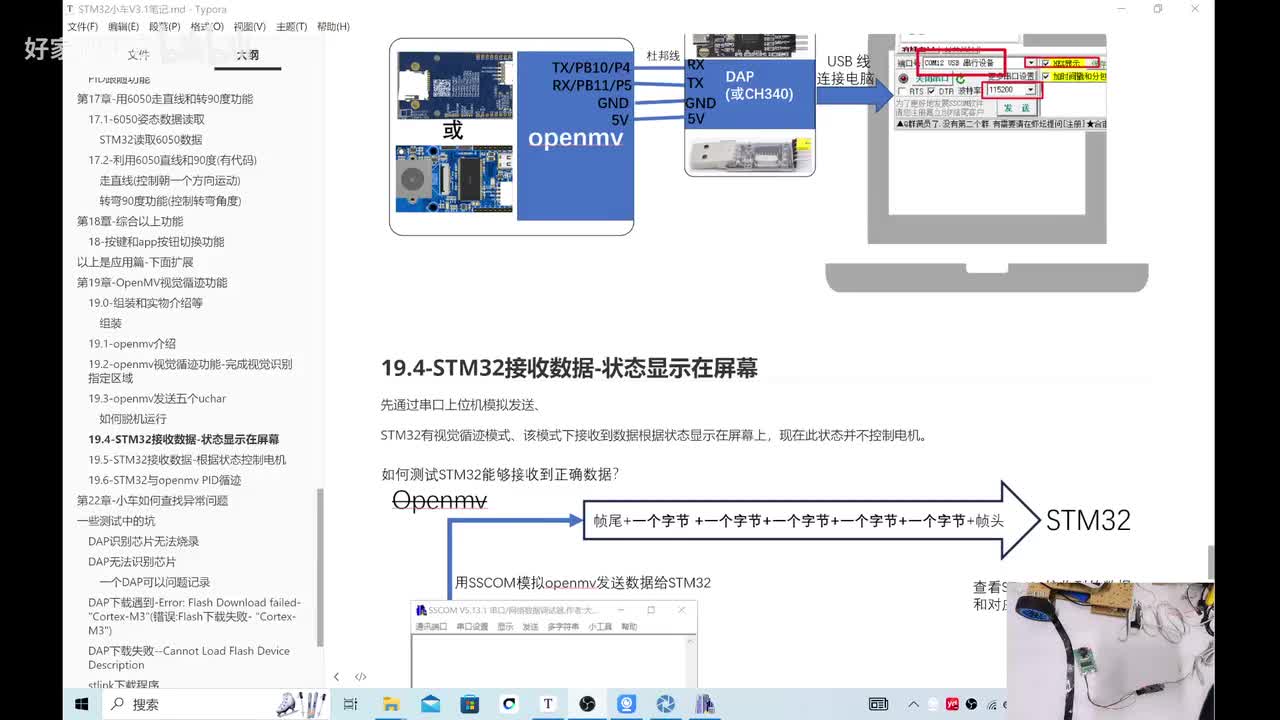Toggle HEX显示 checkbox in the SSCOM image
Viewport: 1280px width, 720px height.
[1046, 63]
